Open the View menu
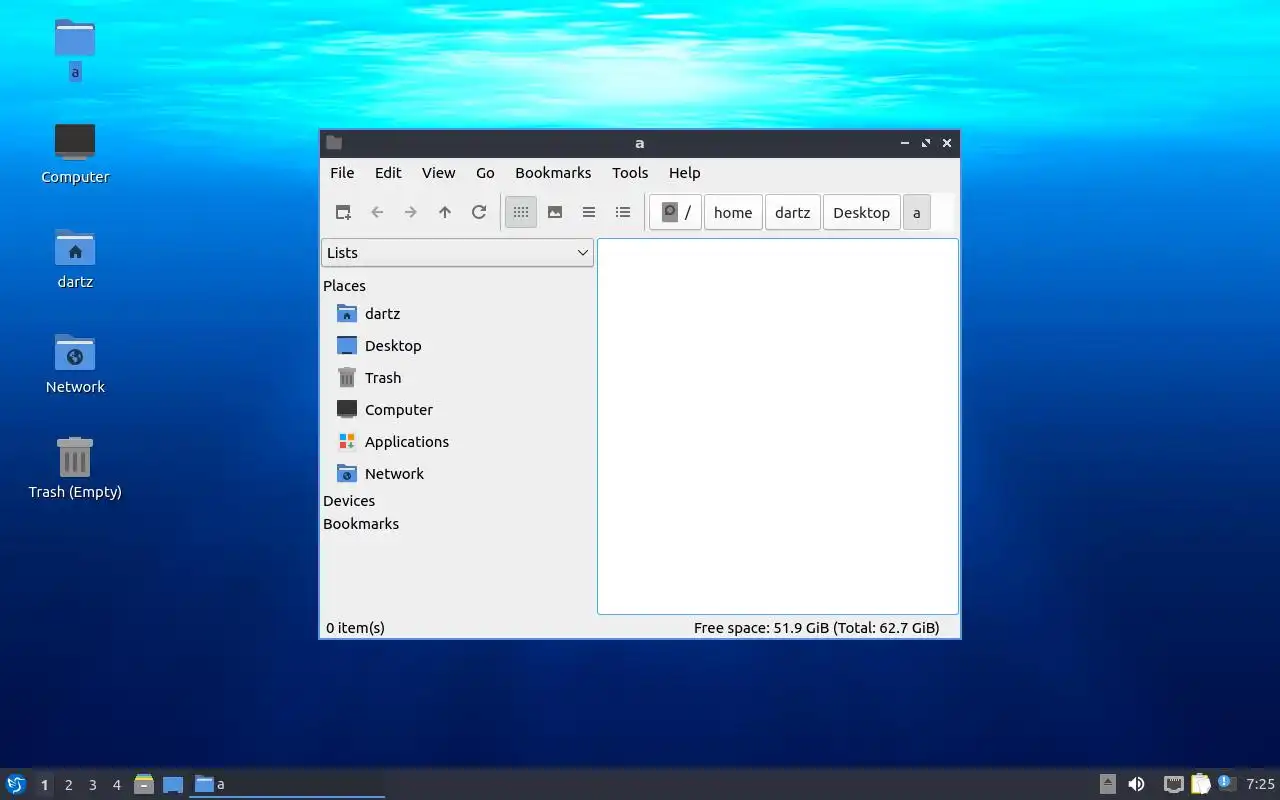This screenshot has height=800, width=1280. [x=438, y=173]
